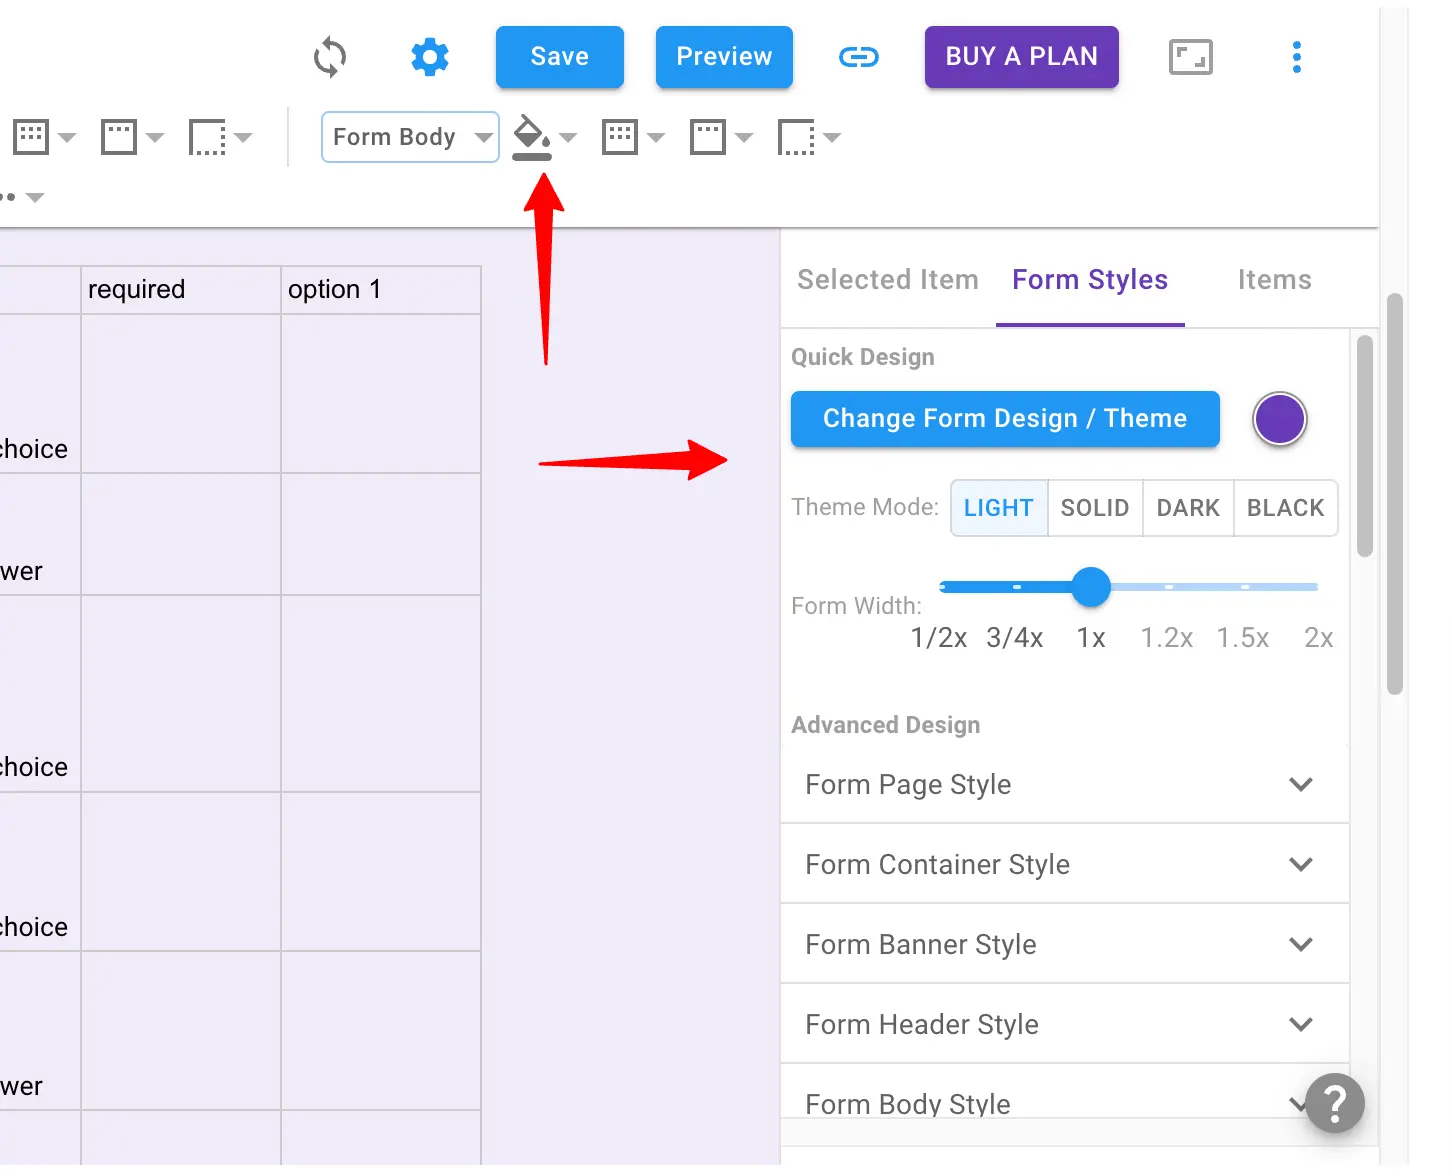Enable DARK theme mode
This screenshot has width=1452, height=1176.
click(1187, 508)
